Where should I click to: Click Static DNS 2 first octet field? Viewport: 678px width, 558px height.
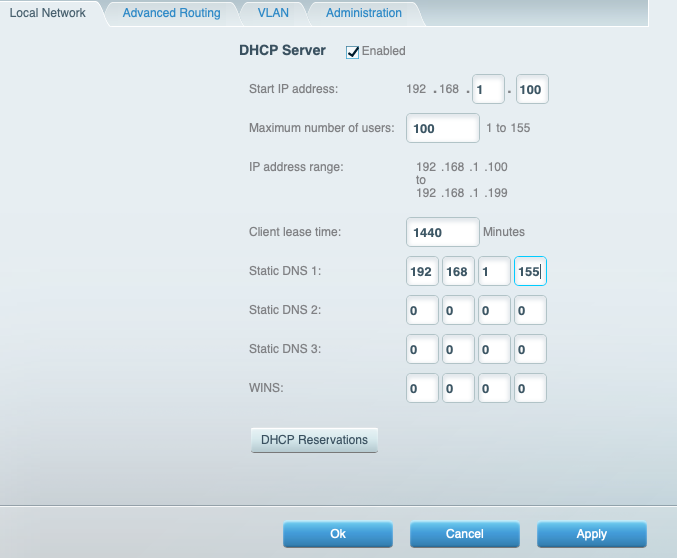(x=422, y=310)
